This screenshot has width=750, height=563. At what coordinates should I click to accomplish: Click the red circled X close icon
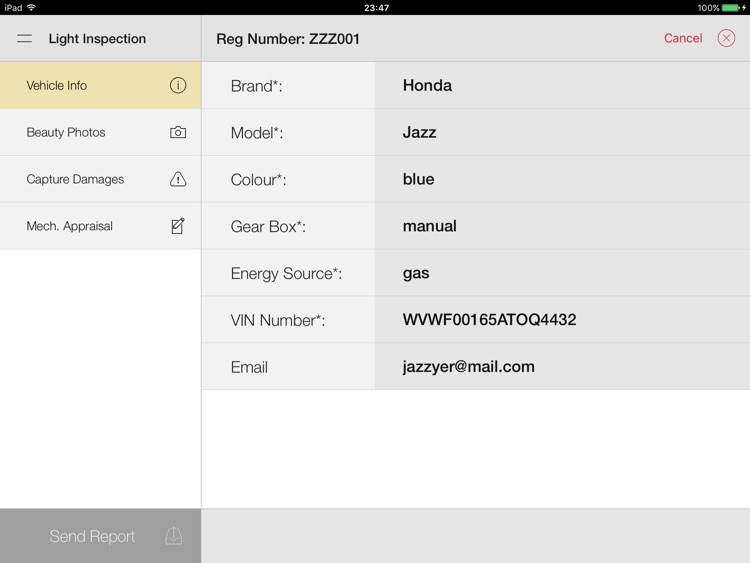click(x=727, y=38)
